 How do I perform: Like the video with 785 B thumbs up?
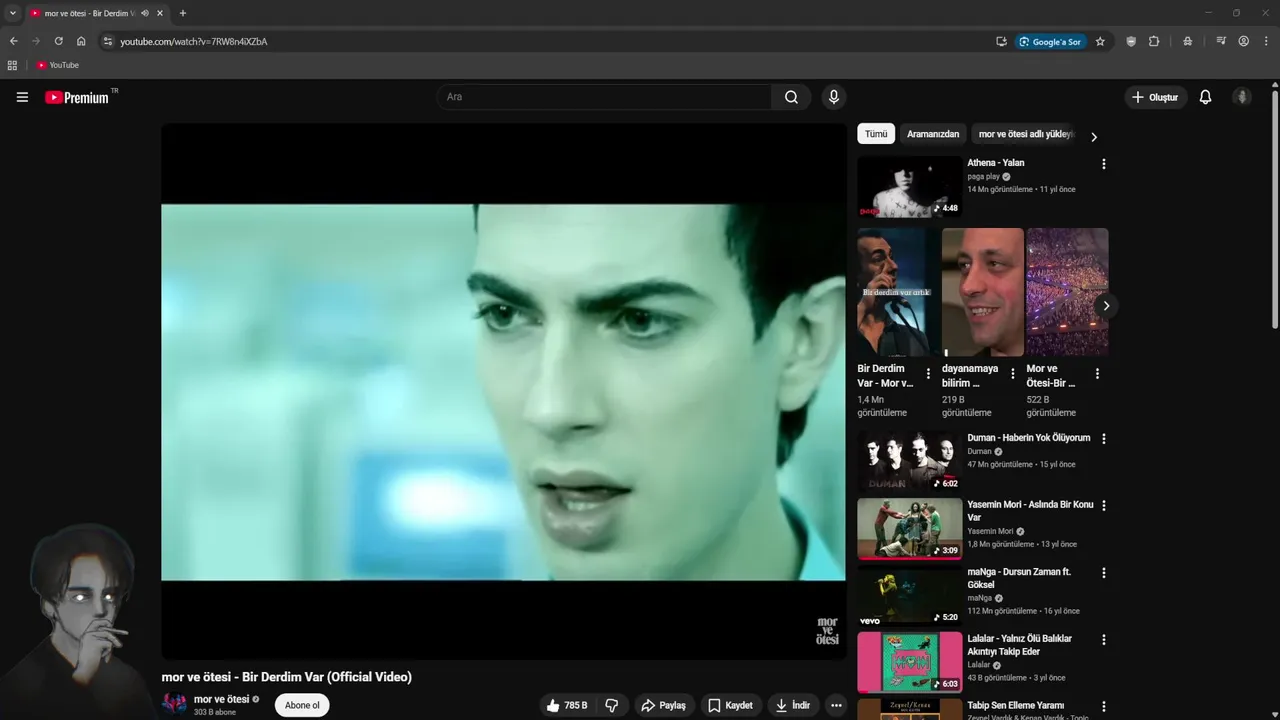pyautogui.click(x=567, y=705)
